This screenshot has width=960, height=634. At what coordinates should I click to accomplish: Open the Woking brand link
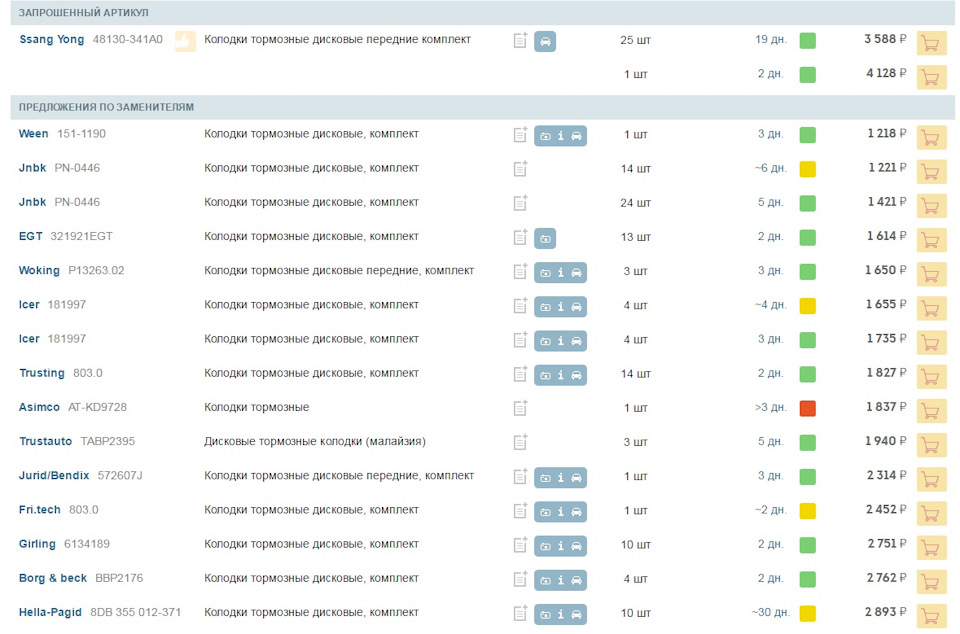pos(39,270)
